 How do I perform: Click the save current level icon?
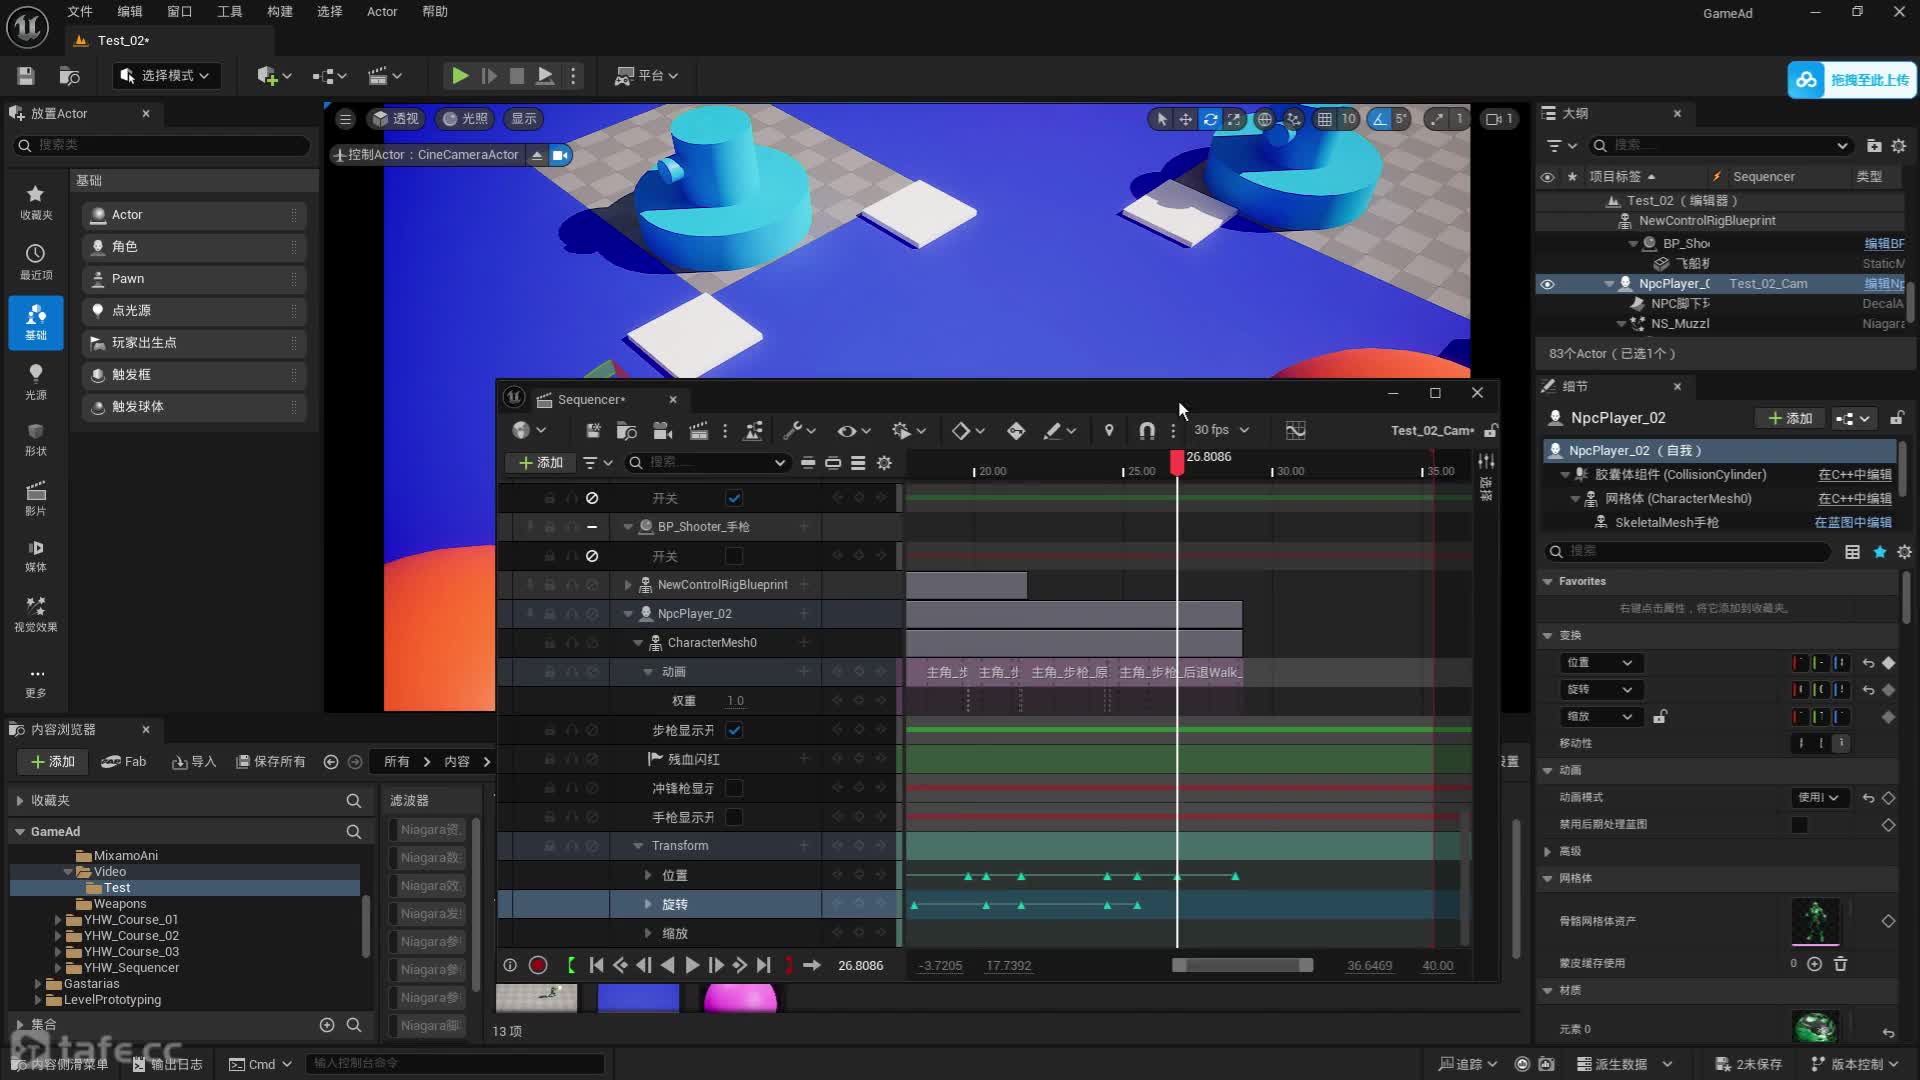coord(26,76)
